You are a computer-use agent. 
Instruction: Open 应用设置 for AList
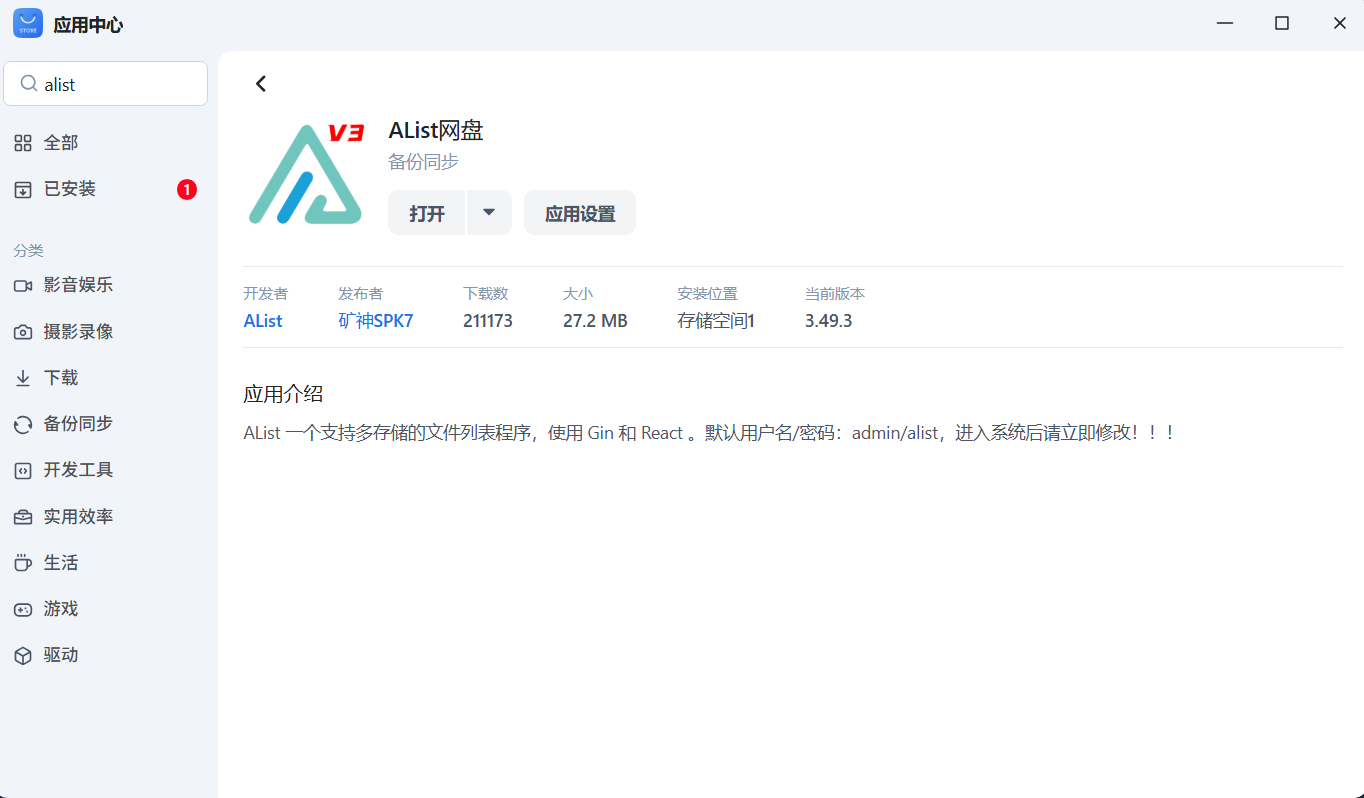580,213
